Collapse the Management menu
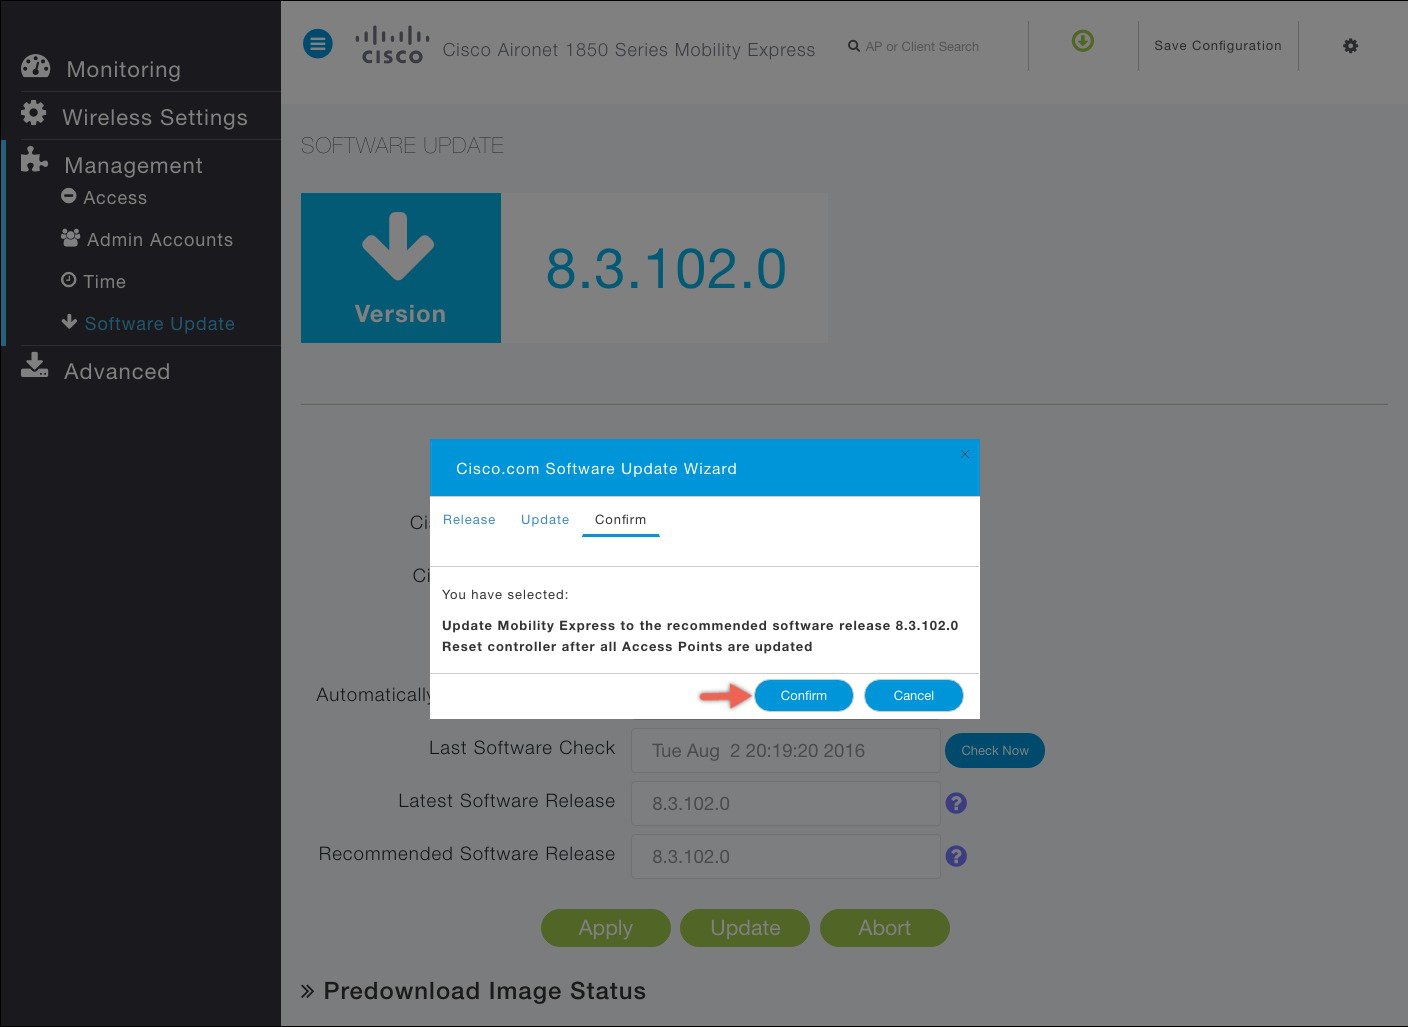 [134, 166]
